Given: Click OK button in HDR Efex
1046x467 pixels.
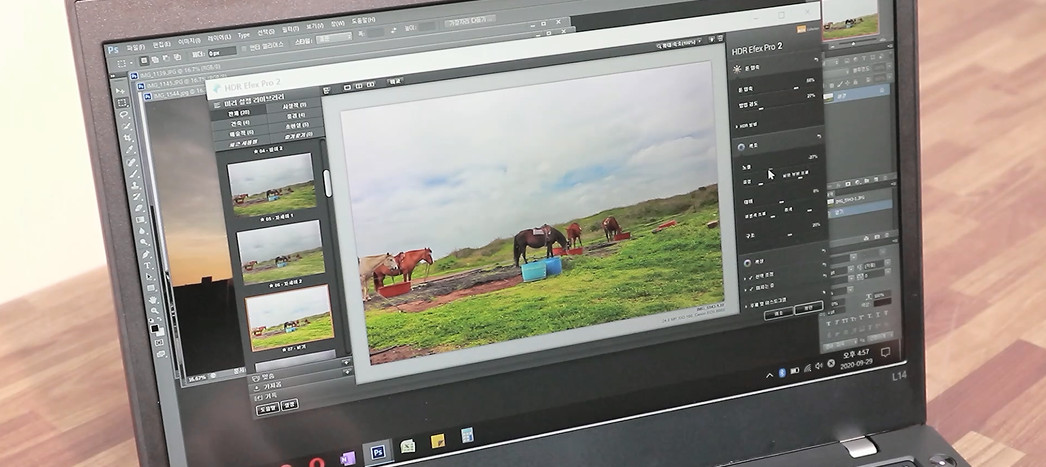Looking at the screenshot, I should (808, 308).
